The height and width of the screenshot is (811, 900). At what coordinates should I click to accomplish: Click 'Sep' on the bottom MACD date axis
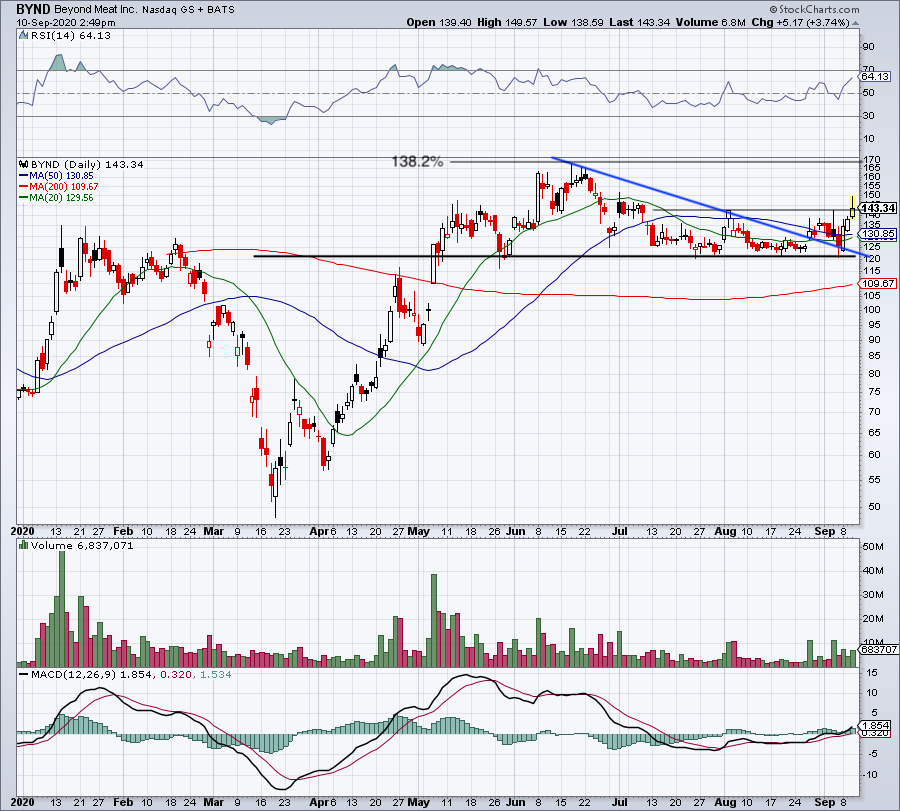tap(825, 802)
